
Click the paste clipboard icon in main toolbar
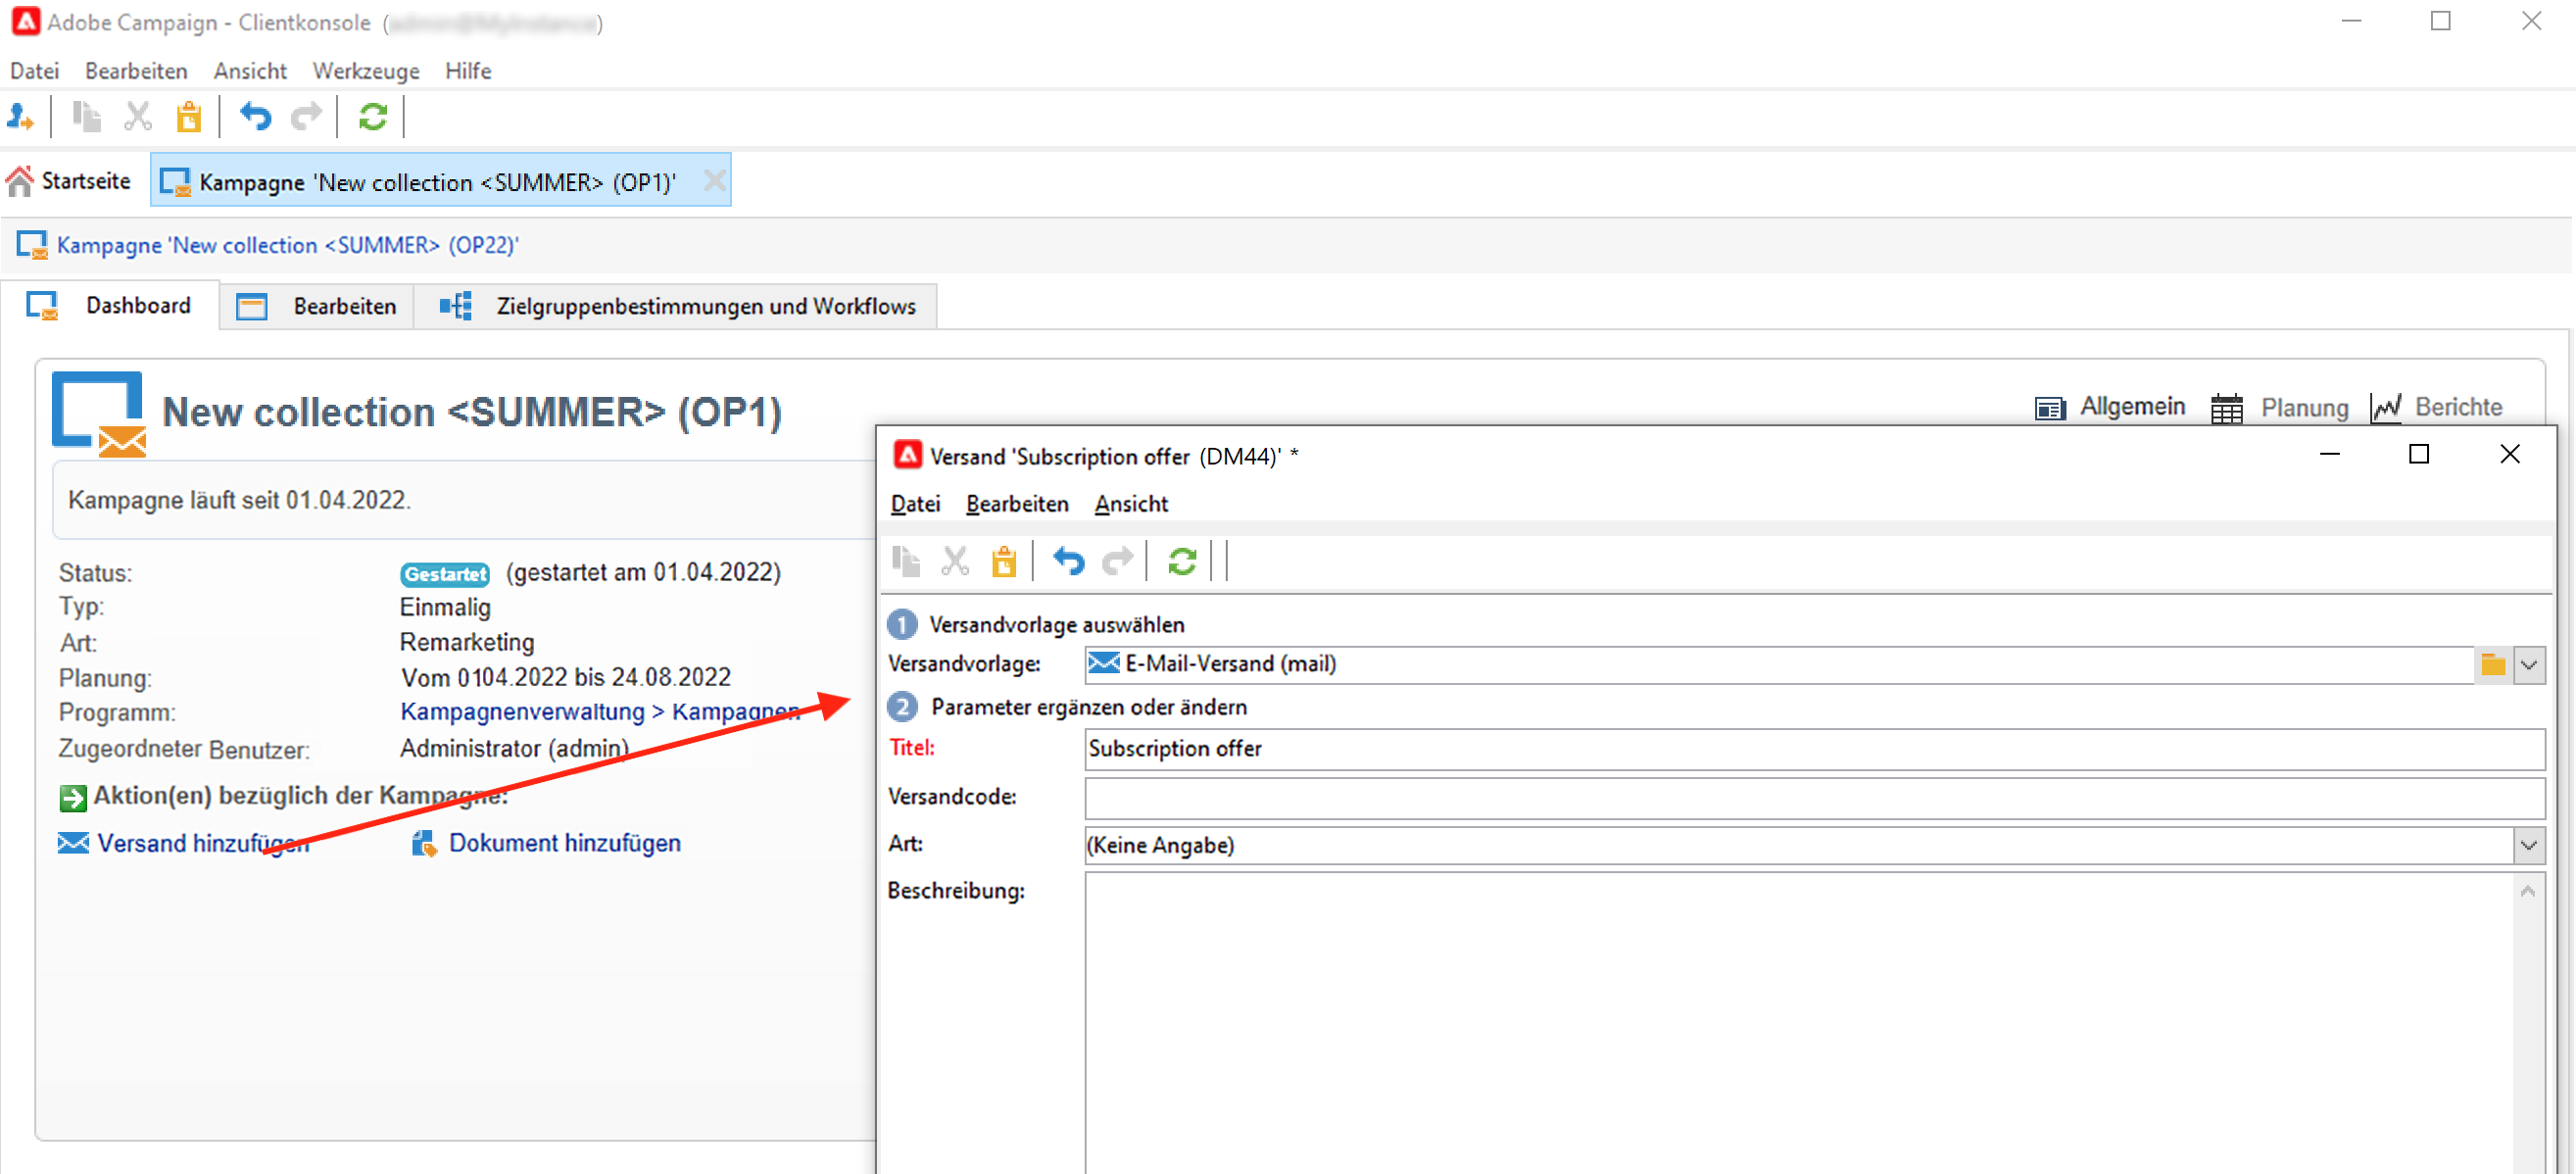[x=189, y=117]
